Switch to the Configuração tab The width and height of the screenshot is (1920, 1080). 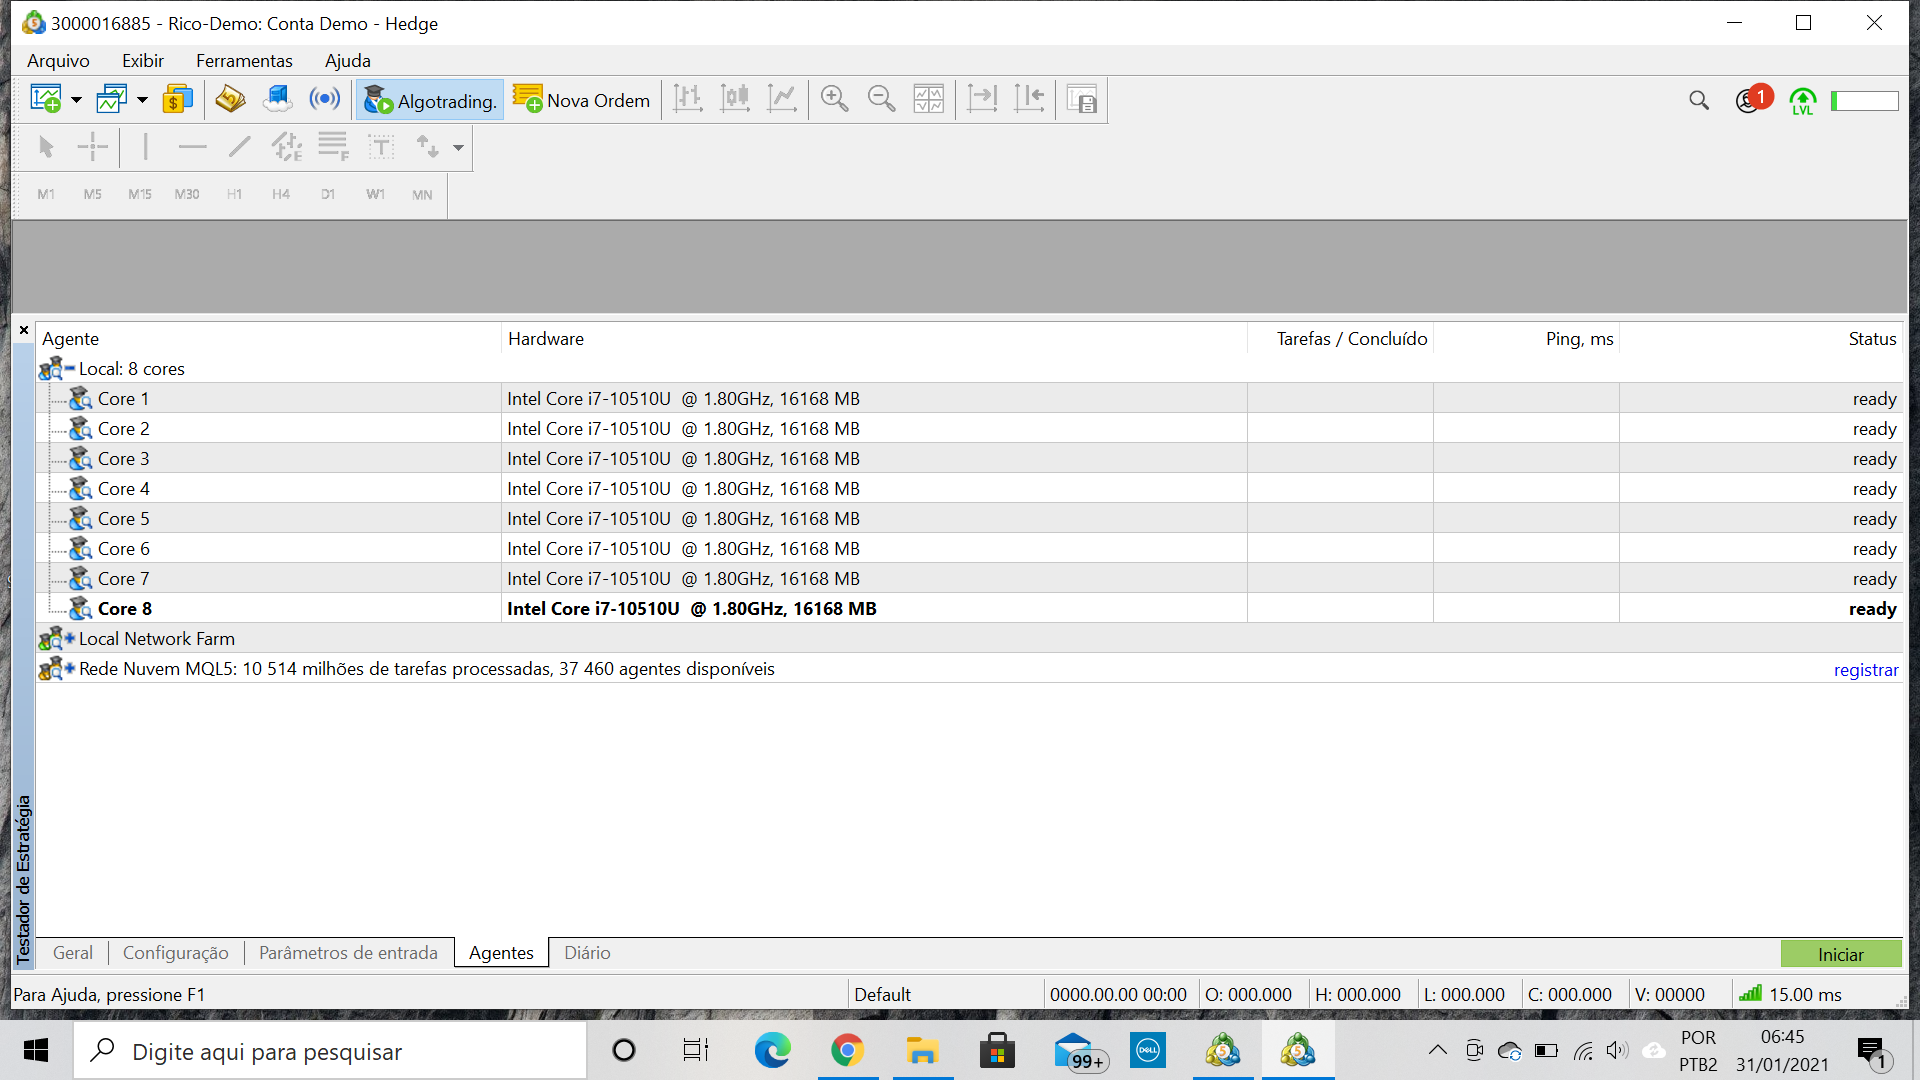[x=176, y=953]
